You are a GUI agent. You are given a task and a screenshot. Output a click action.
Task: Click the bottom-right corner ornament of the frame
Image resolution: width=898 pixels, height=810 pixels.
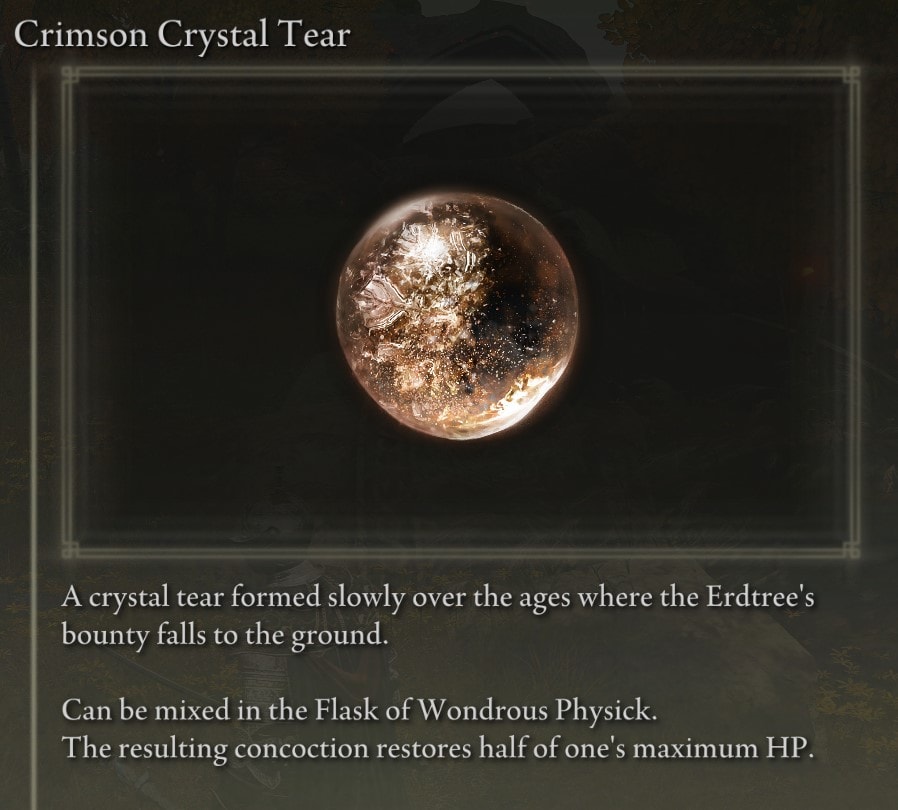coord(851,550)
